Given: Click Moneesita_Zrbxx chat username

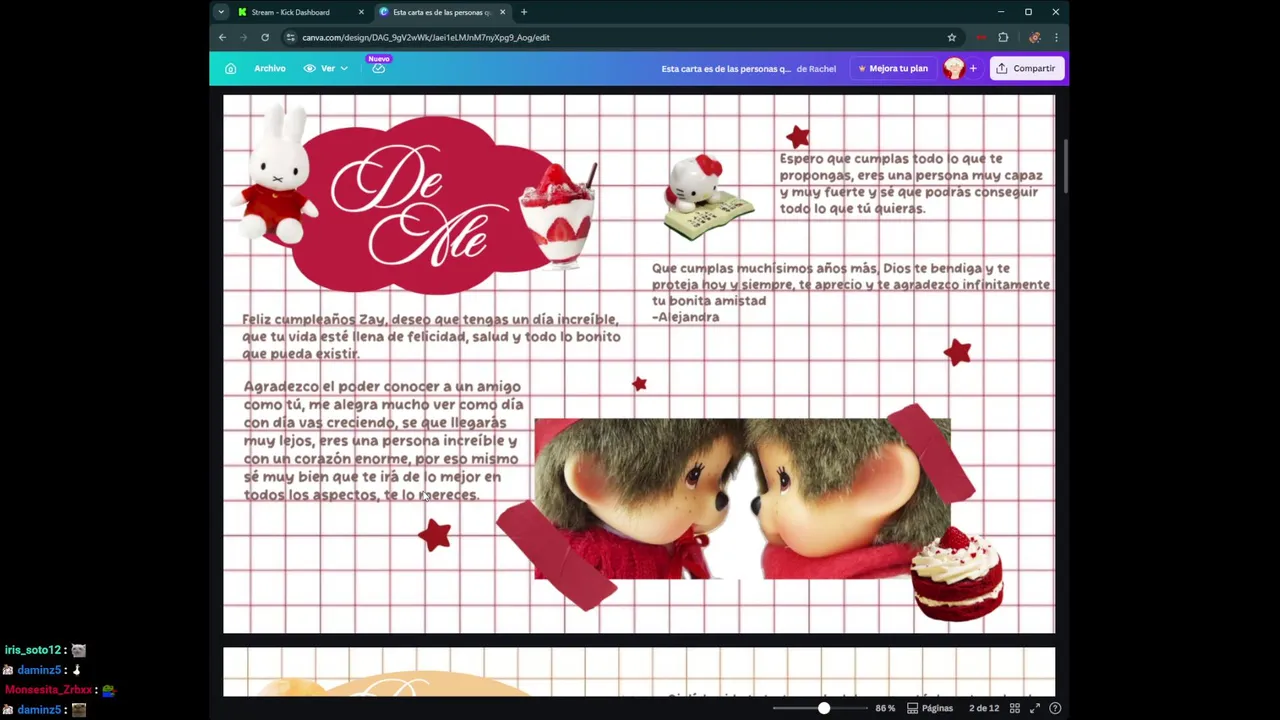Looking at the screenshot, I should point(48,690).
